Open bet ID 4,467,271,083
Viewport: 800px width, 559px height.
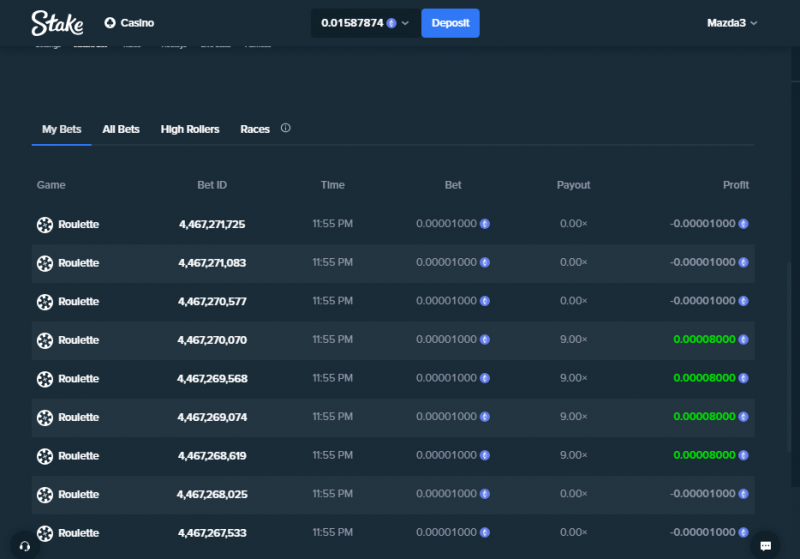[212, 263]
